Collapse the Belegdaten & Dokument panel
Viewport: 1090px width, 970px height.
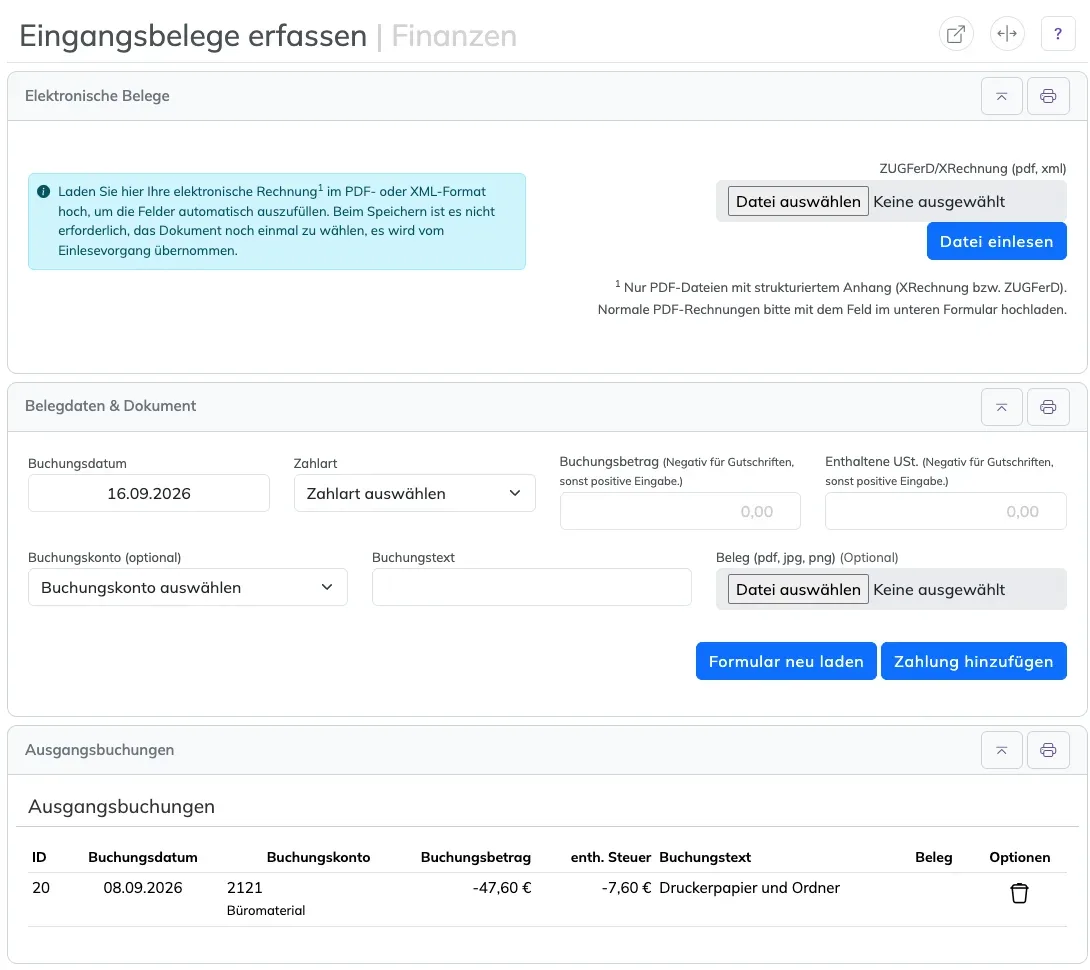pyautogui.click(x=1001, y=407)
